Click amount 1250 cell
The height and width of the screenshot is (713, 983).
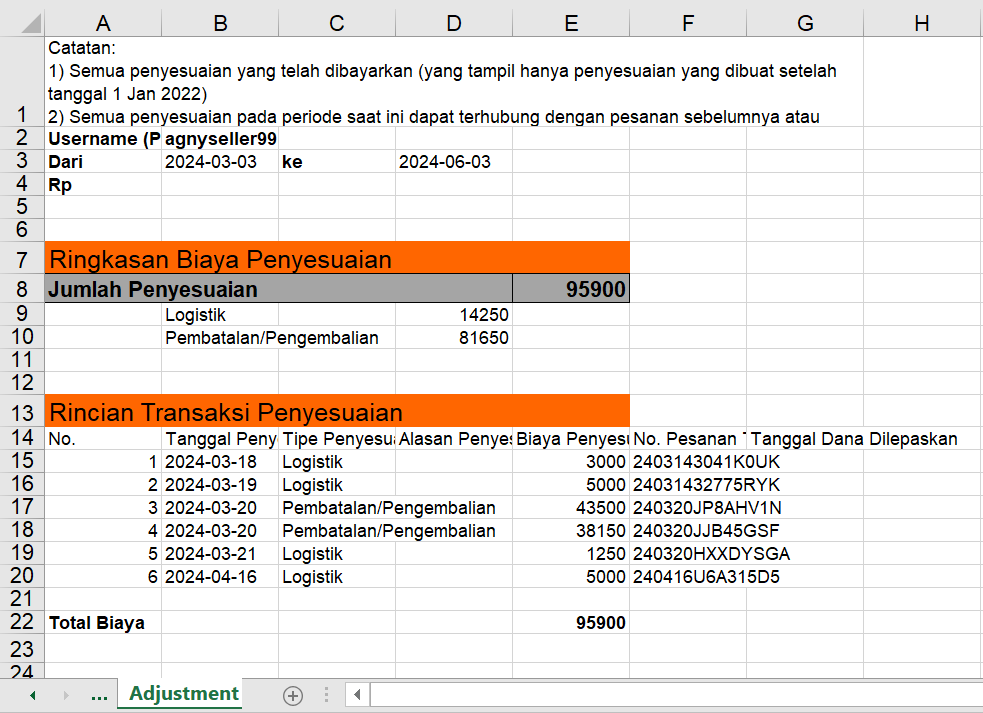coord(571,553)
